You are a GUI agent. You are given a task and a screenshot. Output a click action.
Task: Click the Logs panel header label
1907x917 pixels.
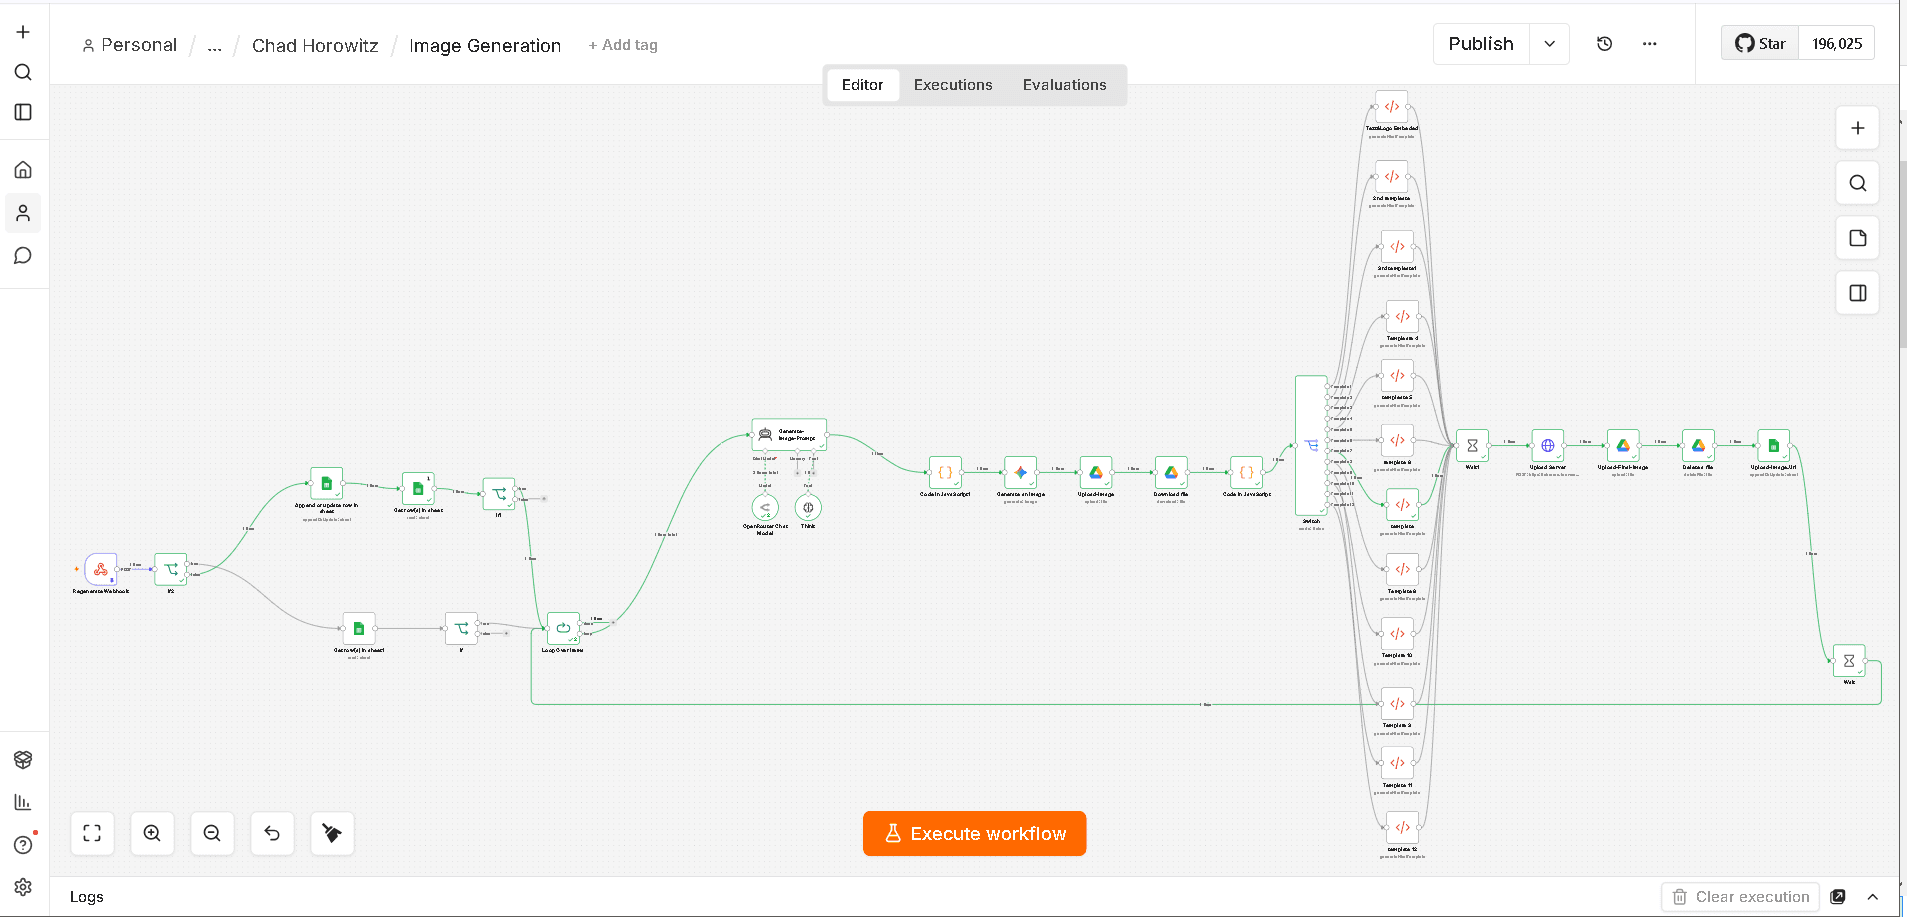[86, 897]
